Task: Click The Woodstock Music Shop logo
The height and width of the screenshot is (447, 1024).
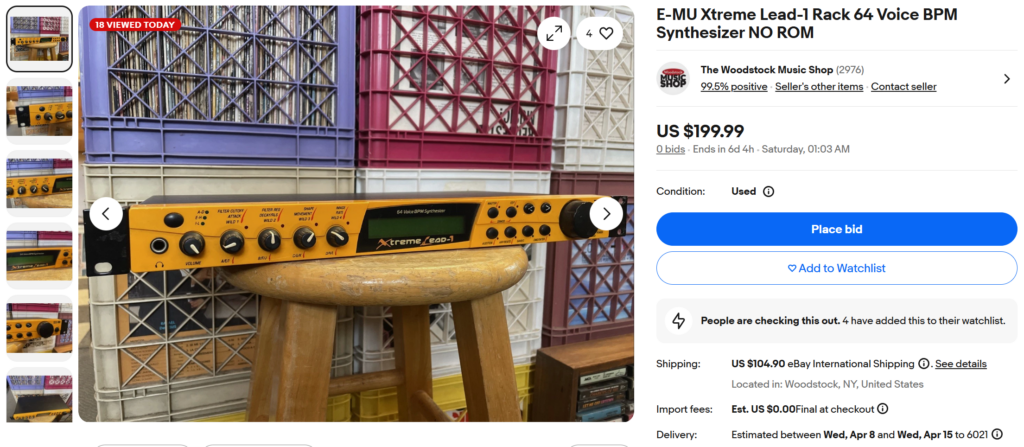Action: point(673,78)
